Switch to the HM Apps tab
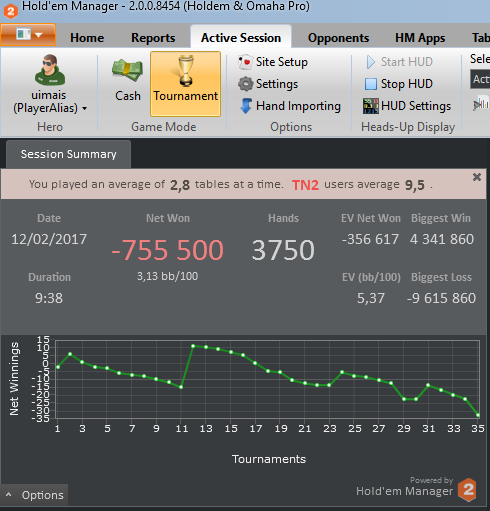The width and height of the screenshot is (490, 511). coord(420,38)
